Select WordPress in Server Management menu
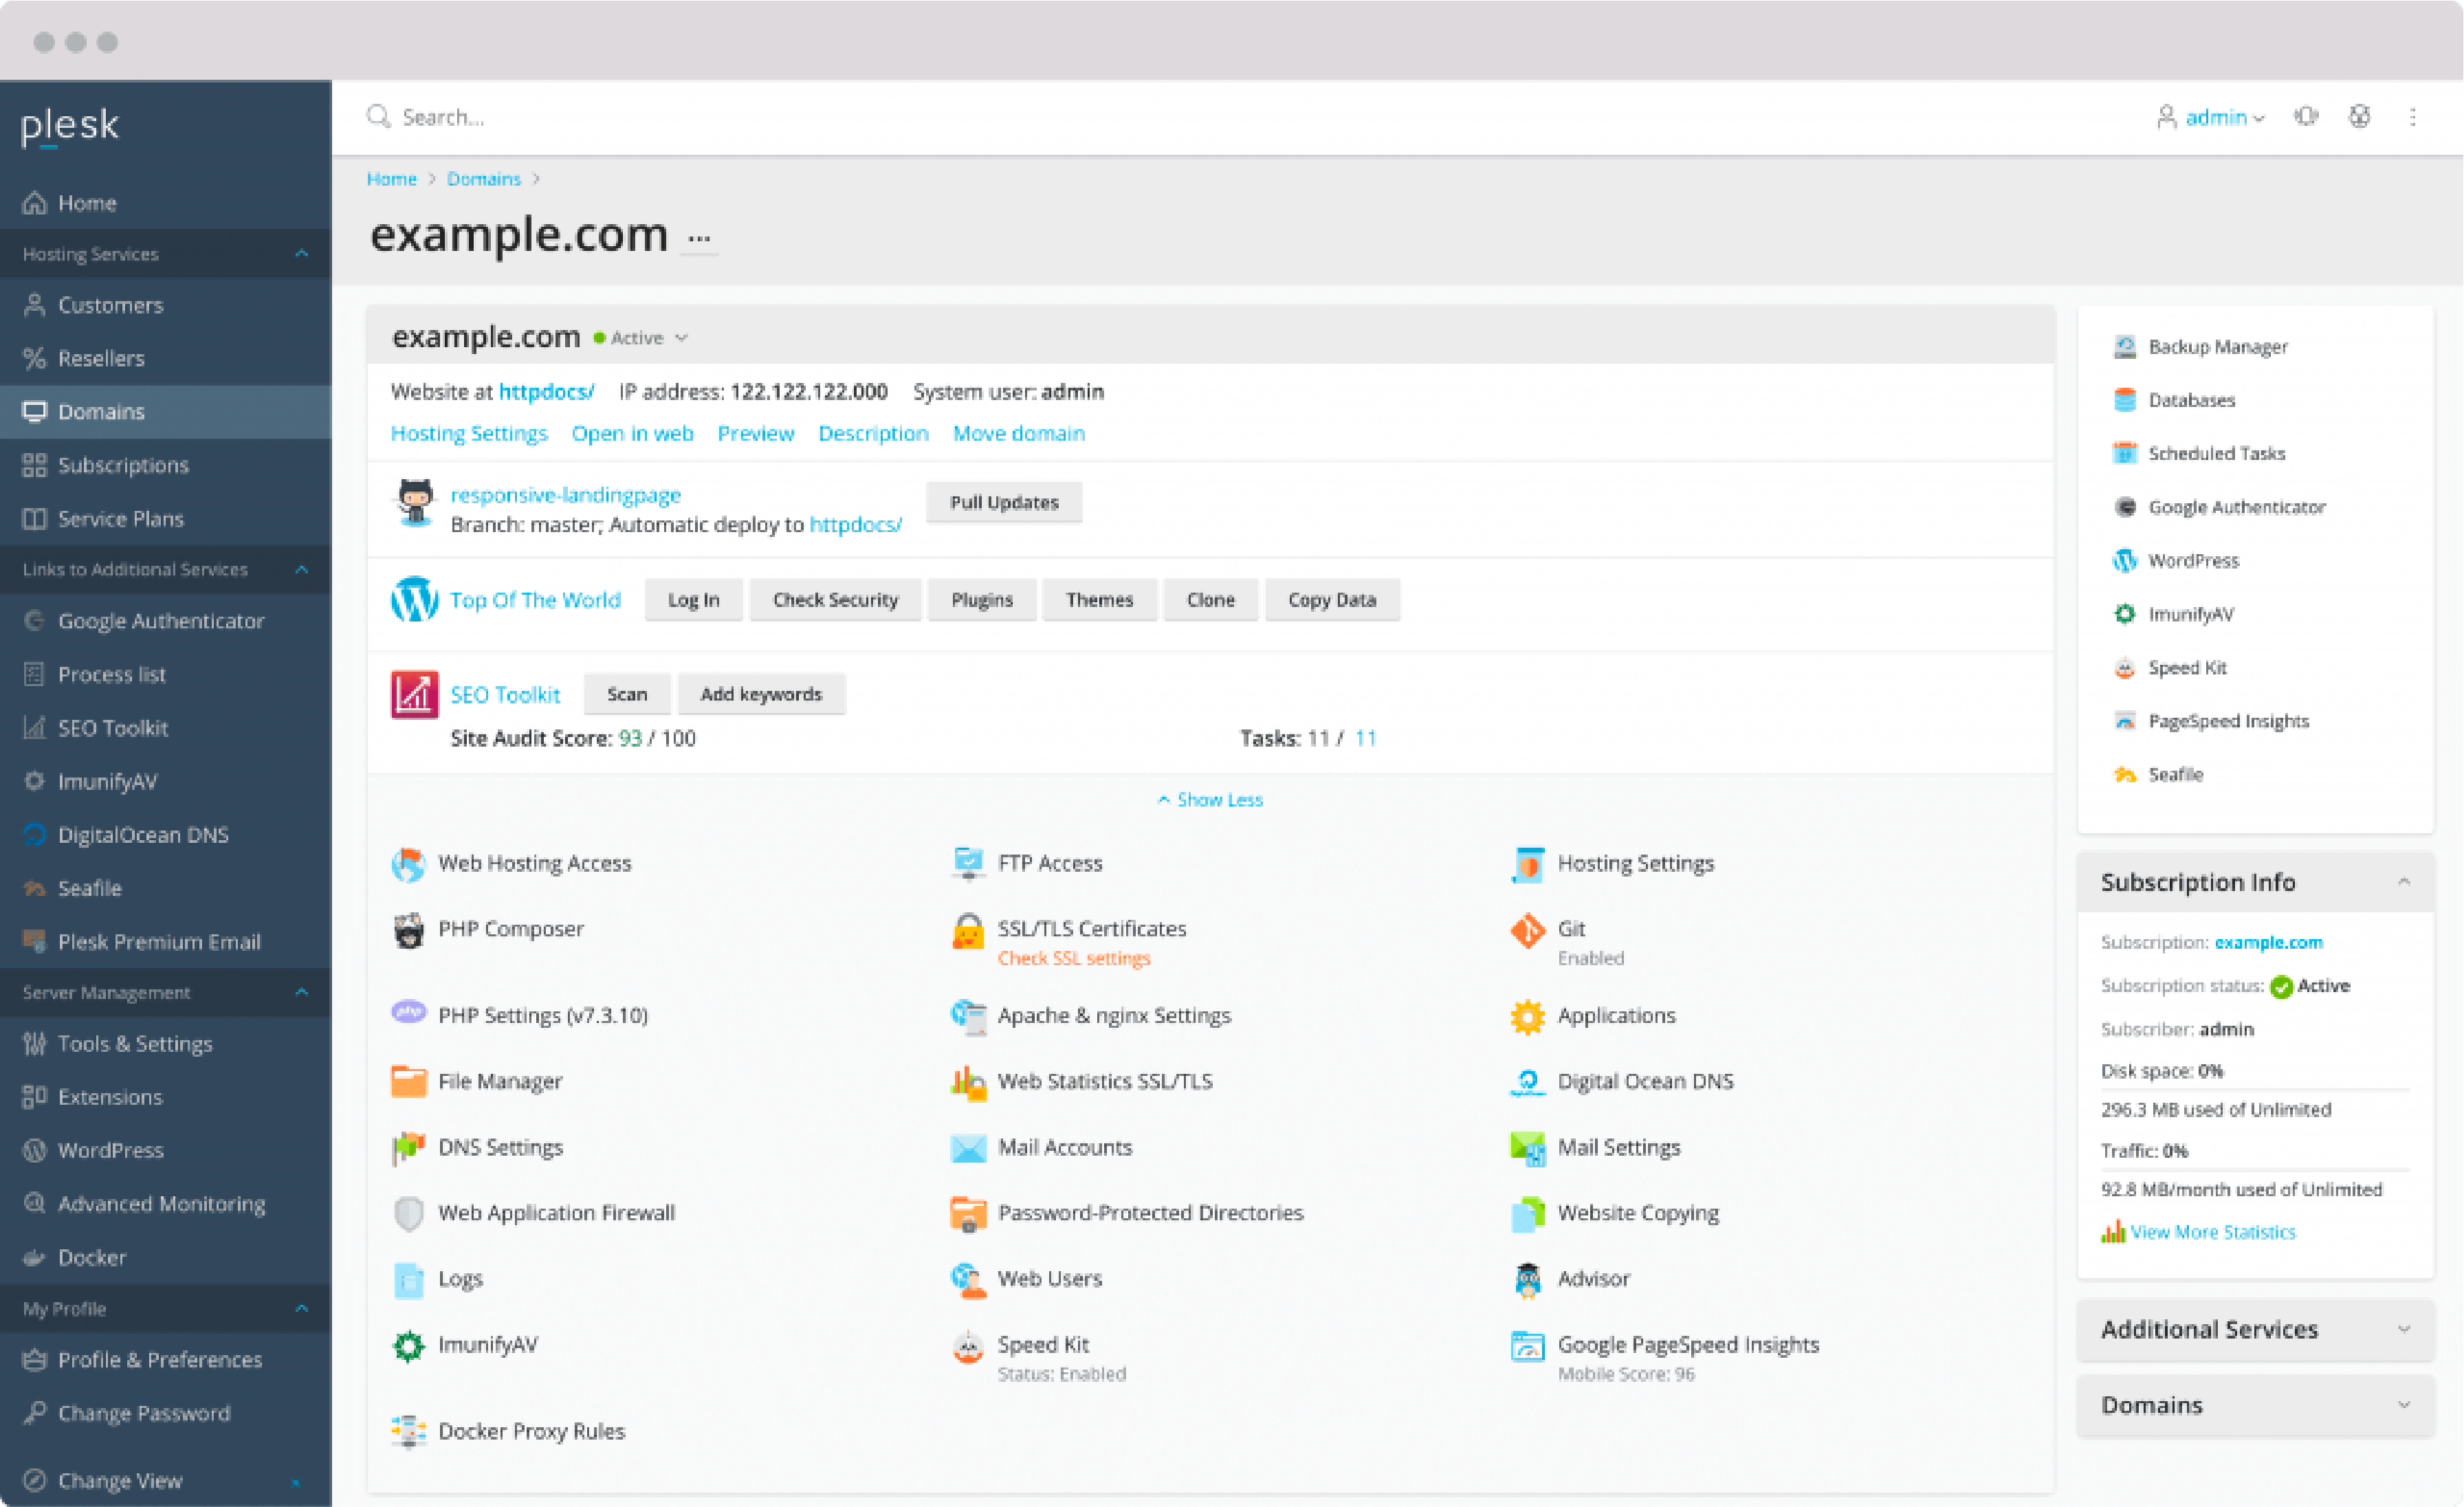 coord(109,1149)
